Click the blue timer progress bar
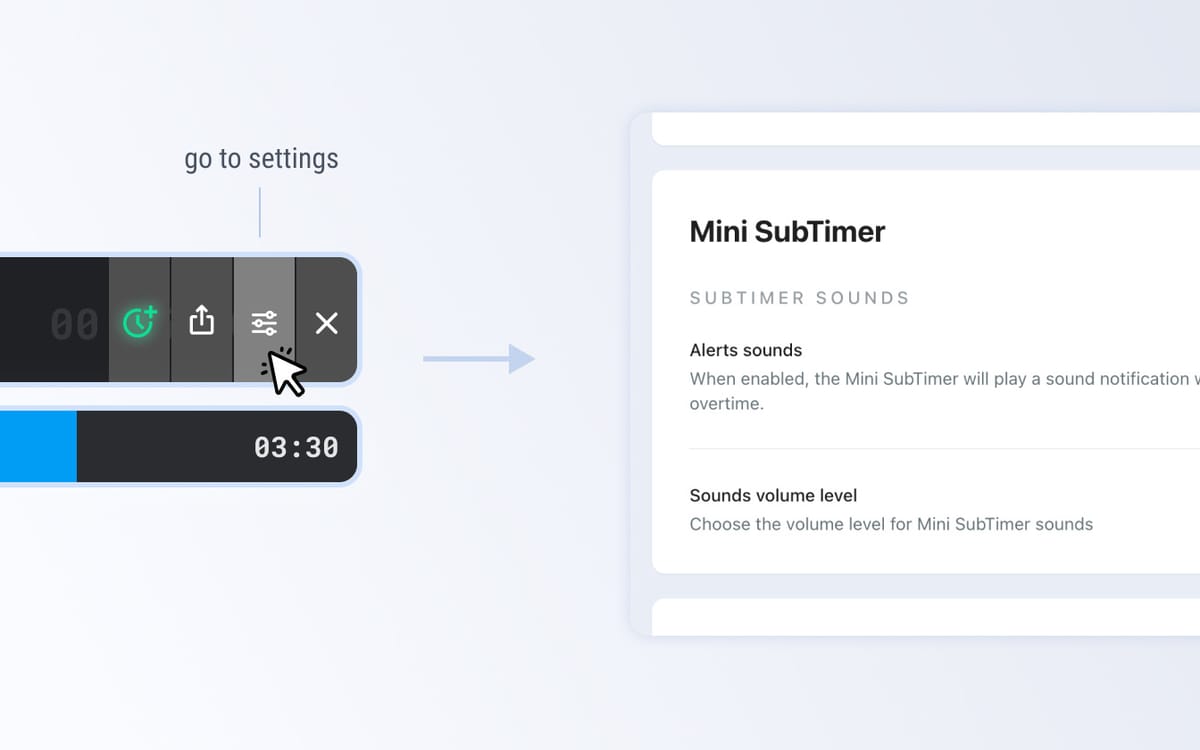The image size is (1200, 750). (x=38, y=447)
